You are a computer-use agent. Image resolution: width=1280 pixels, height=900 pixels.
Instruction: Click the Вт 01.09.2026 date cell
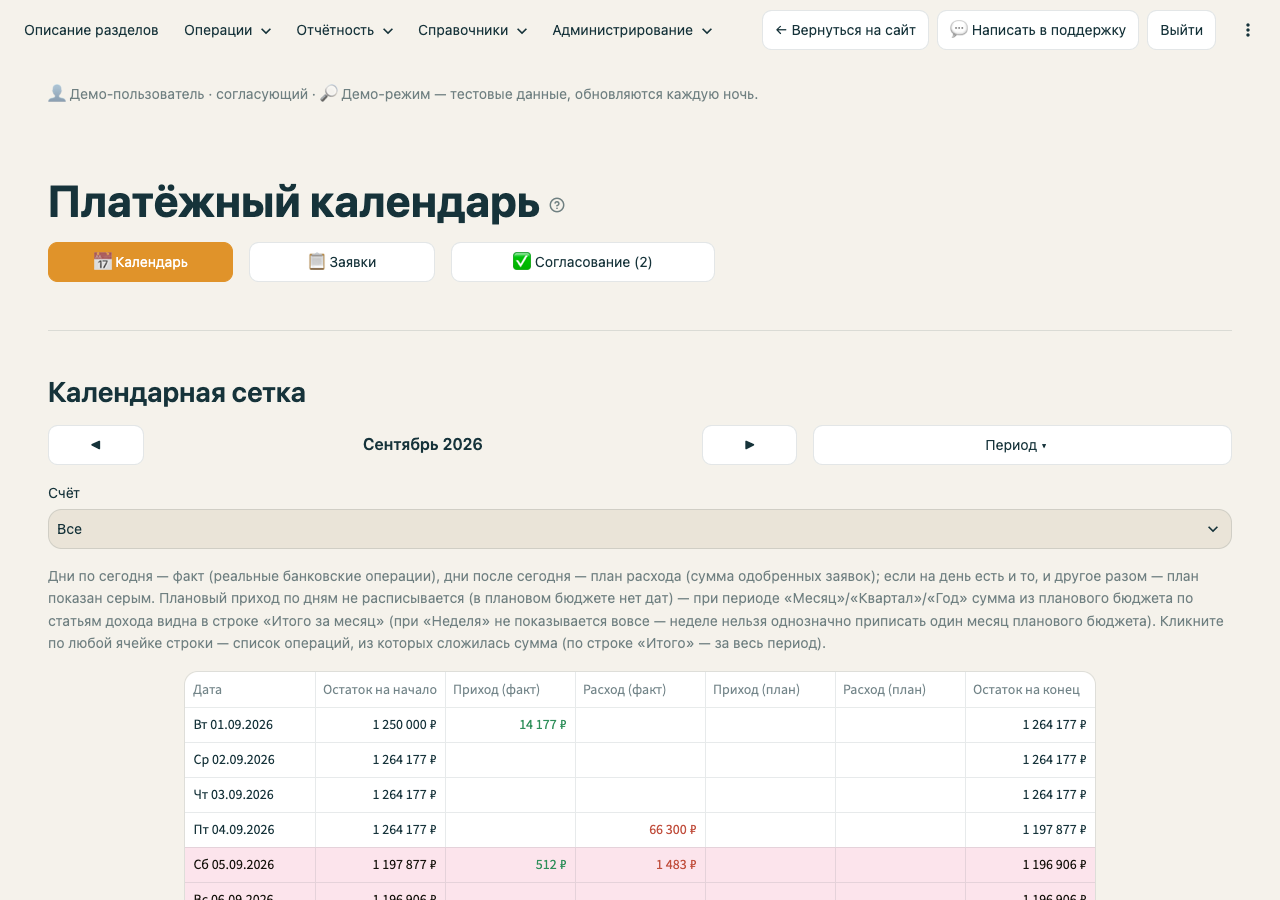250,725
